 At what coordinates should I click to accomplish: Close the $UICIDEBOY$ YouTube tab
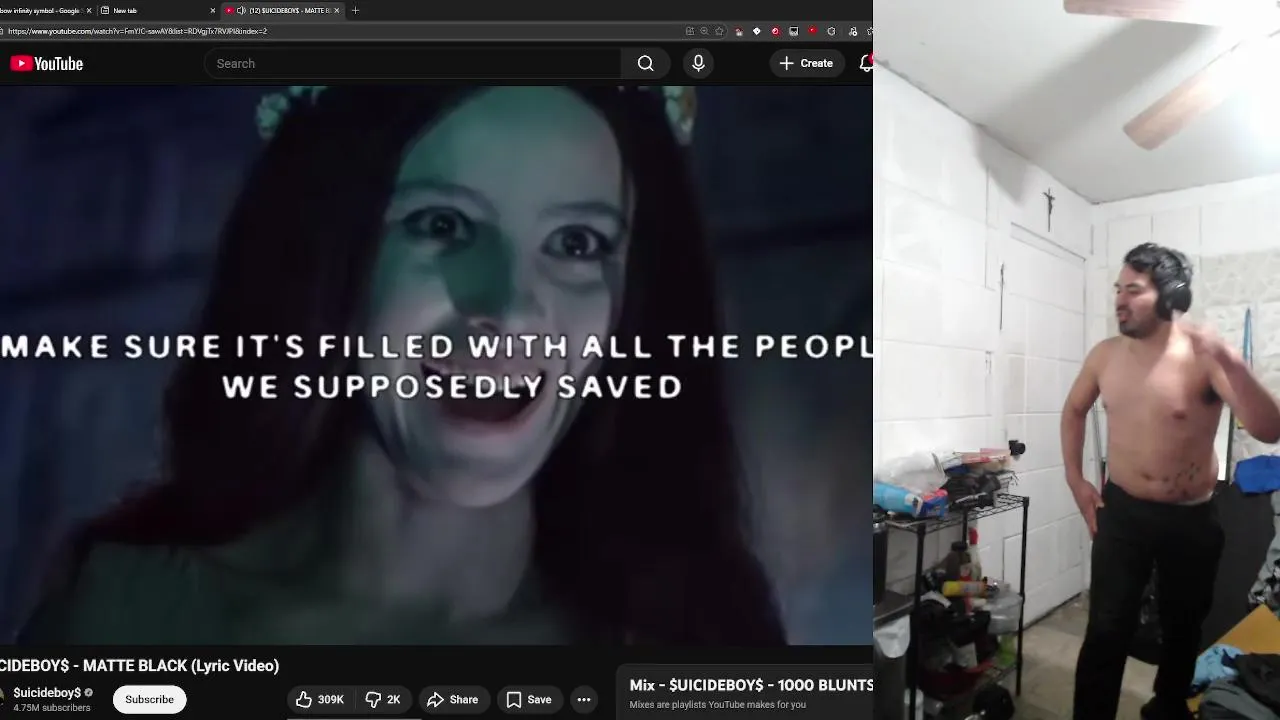(x=336, y=10)
